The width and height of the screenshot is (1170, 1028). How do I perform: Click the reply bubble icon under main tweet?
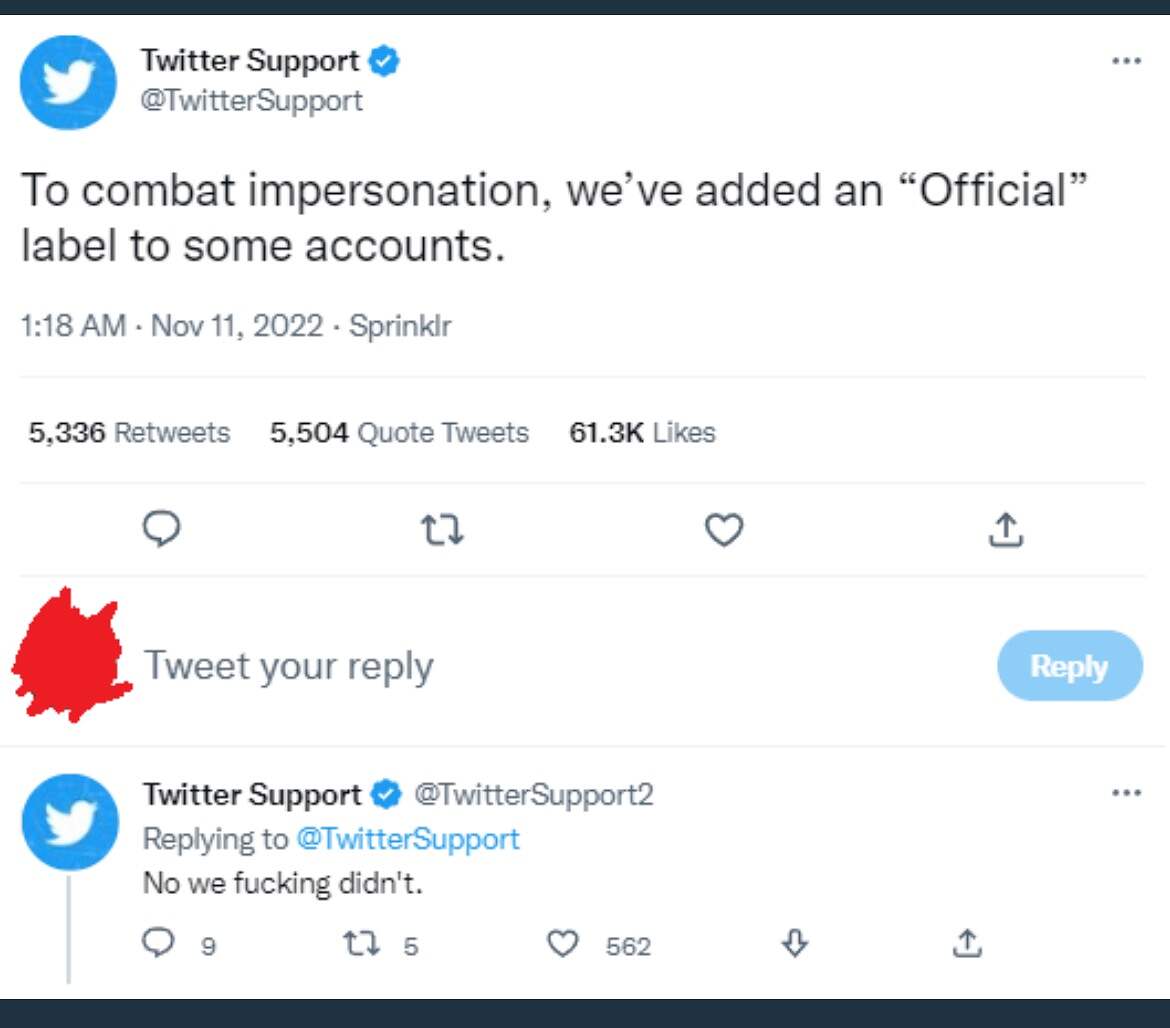click(161, 529)
